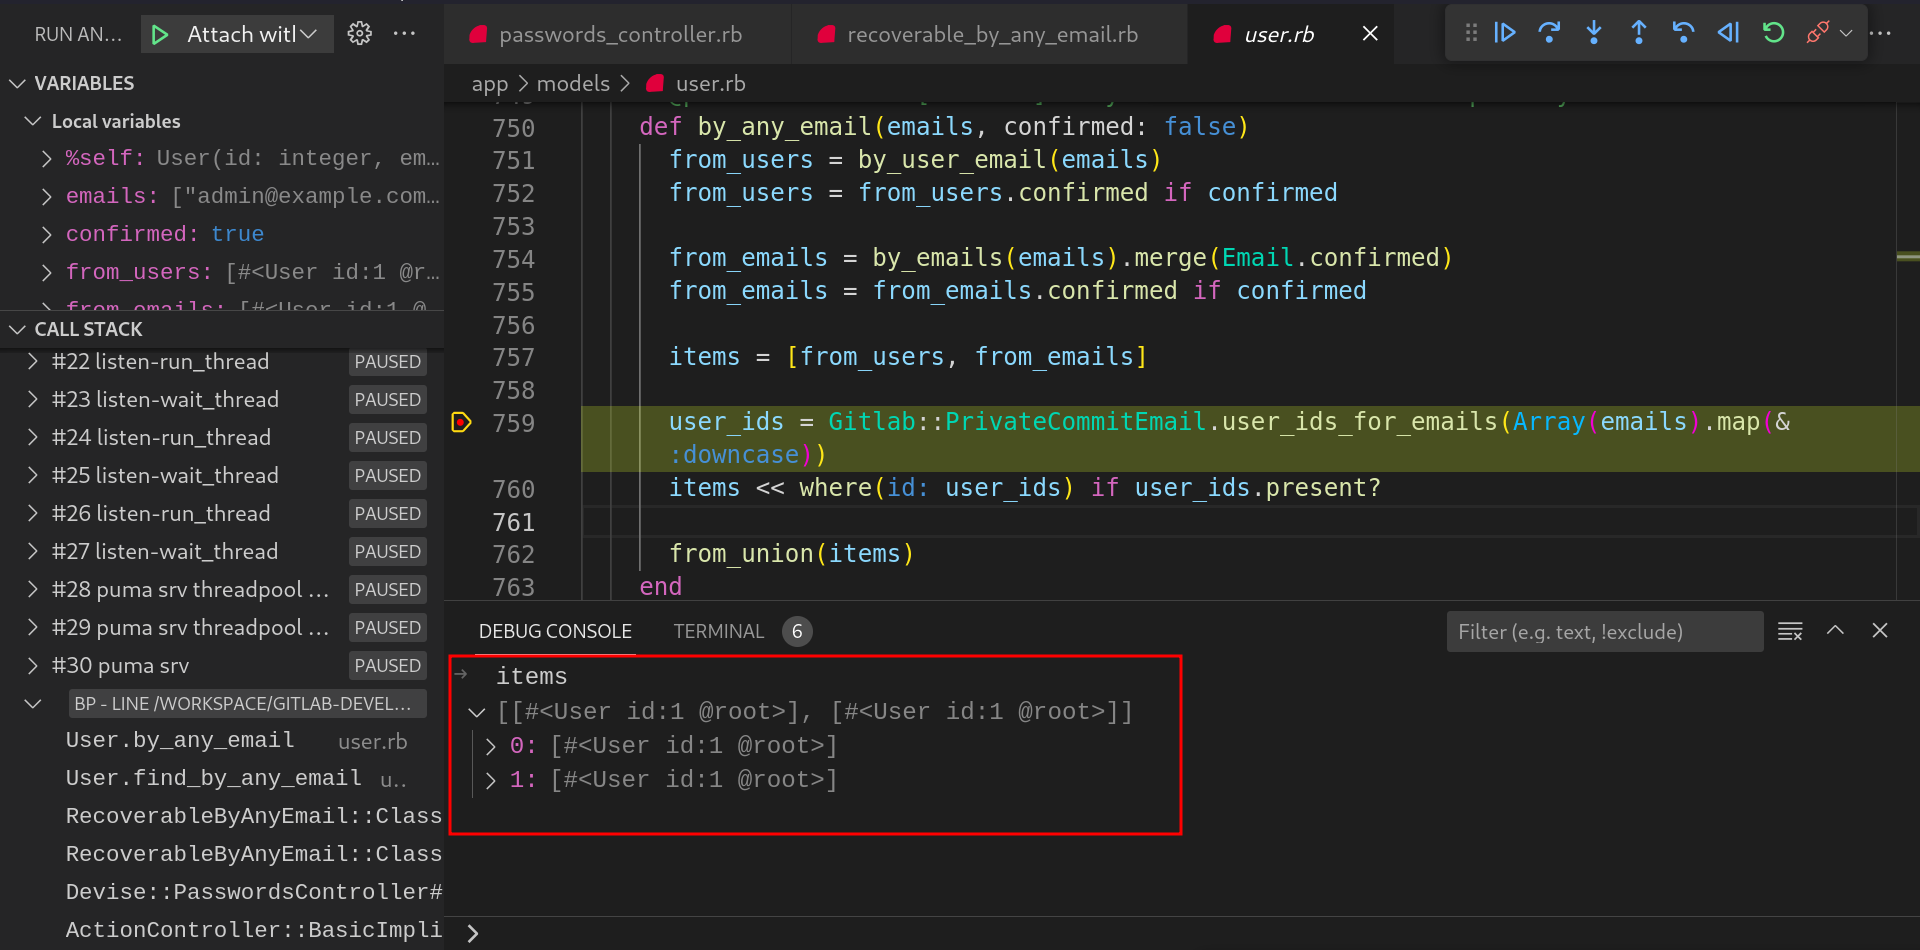Click the models breadcrumb segment

click(573, 84)
